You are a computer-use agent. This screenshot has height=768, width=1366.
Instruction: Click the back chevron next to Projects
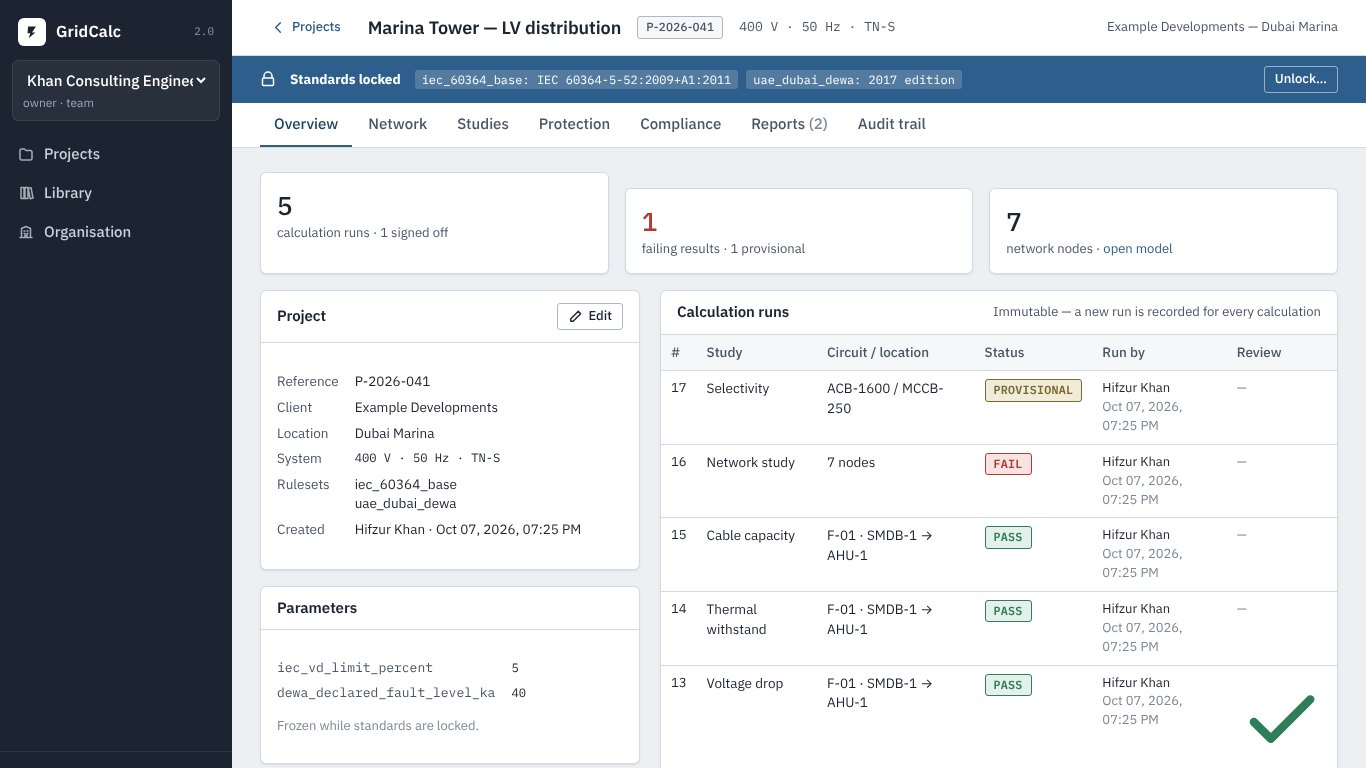(278, 28)
